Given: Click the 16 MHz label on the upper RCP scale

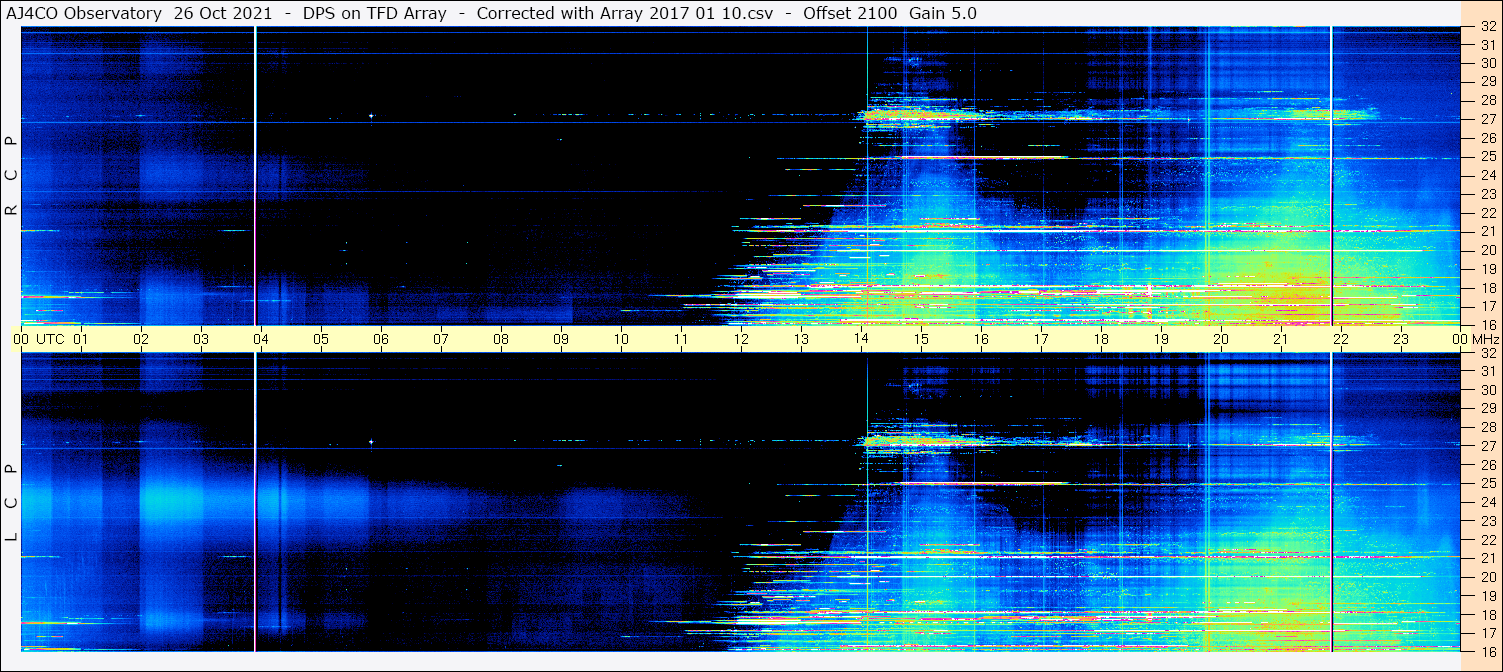Looking at the screenshot, I should (x=1487, y=324).
